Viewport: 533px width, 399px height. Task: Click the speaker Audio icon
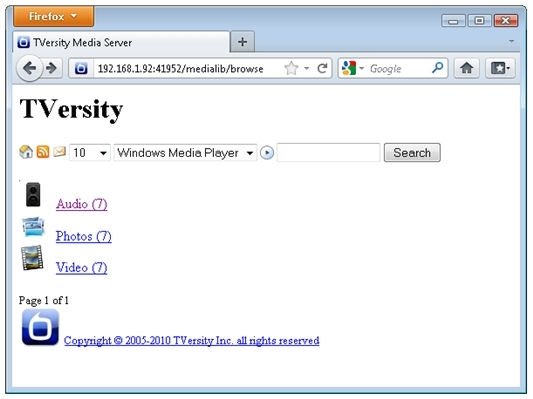click(x=33, y=195)
